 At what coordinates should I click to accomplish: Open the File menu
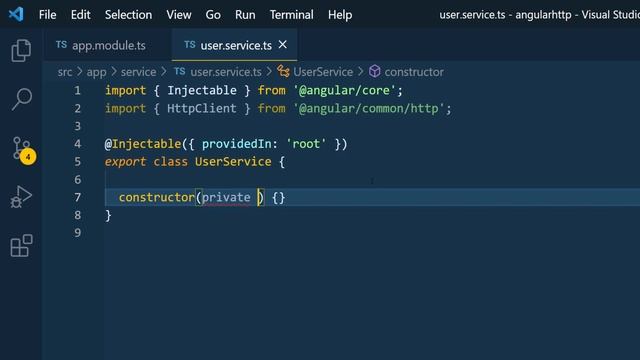[47, 15]
